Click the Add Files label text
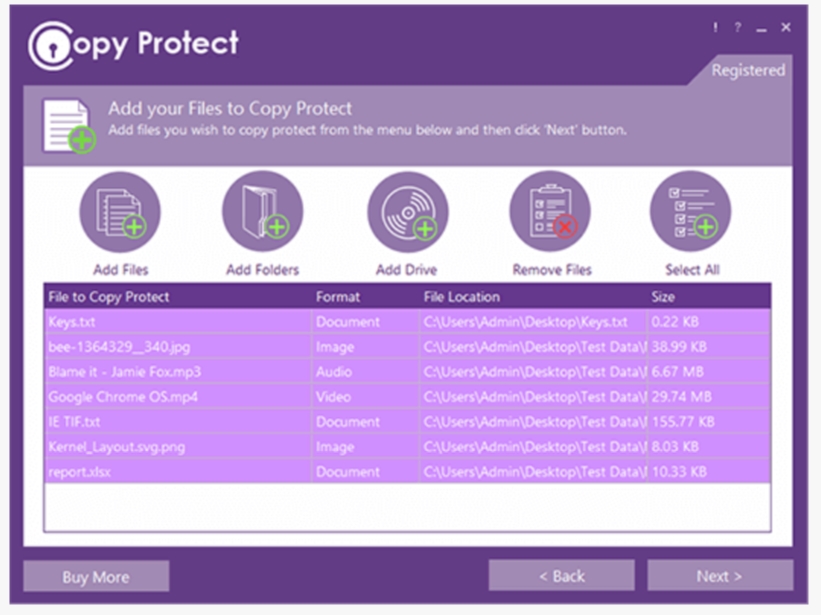This screenshot has height=615, width=821. pyautogui.click(x=121, y=270)
